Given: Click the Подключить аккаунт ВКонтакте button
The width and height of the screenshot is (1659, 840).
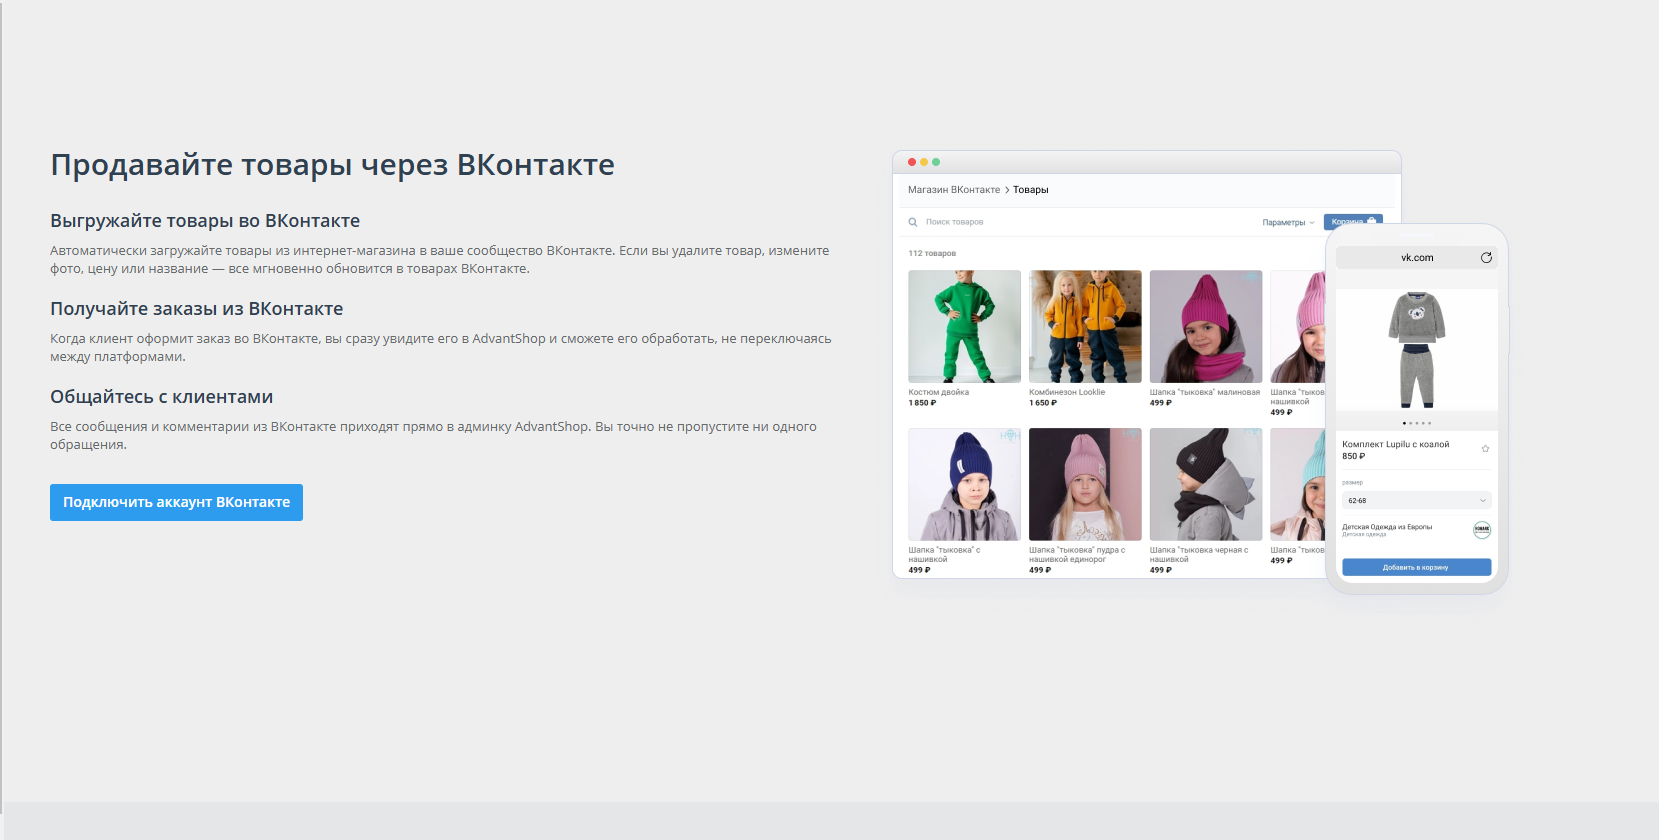Looking at the screenshot, I should tap(176, 502).
